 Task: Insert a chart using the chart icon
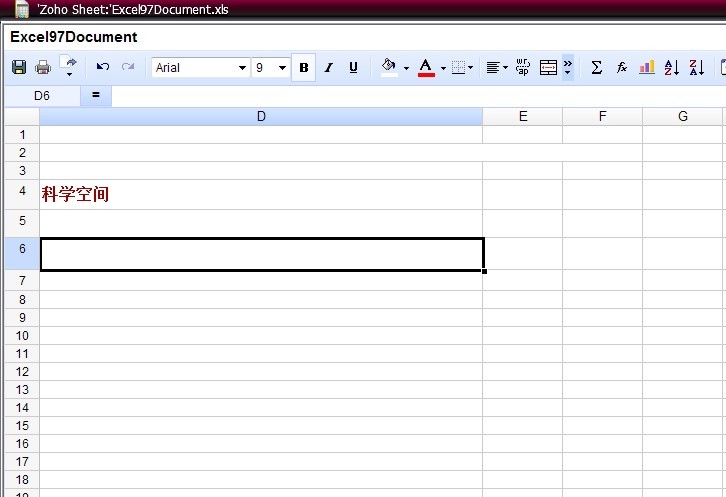(647, 68)
